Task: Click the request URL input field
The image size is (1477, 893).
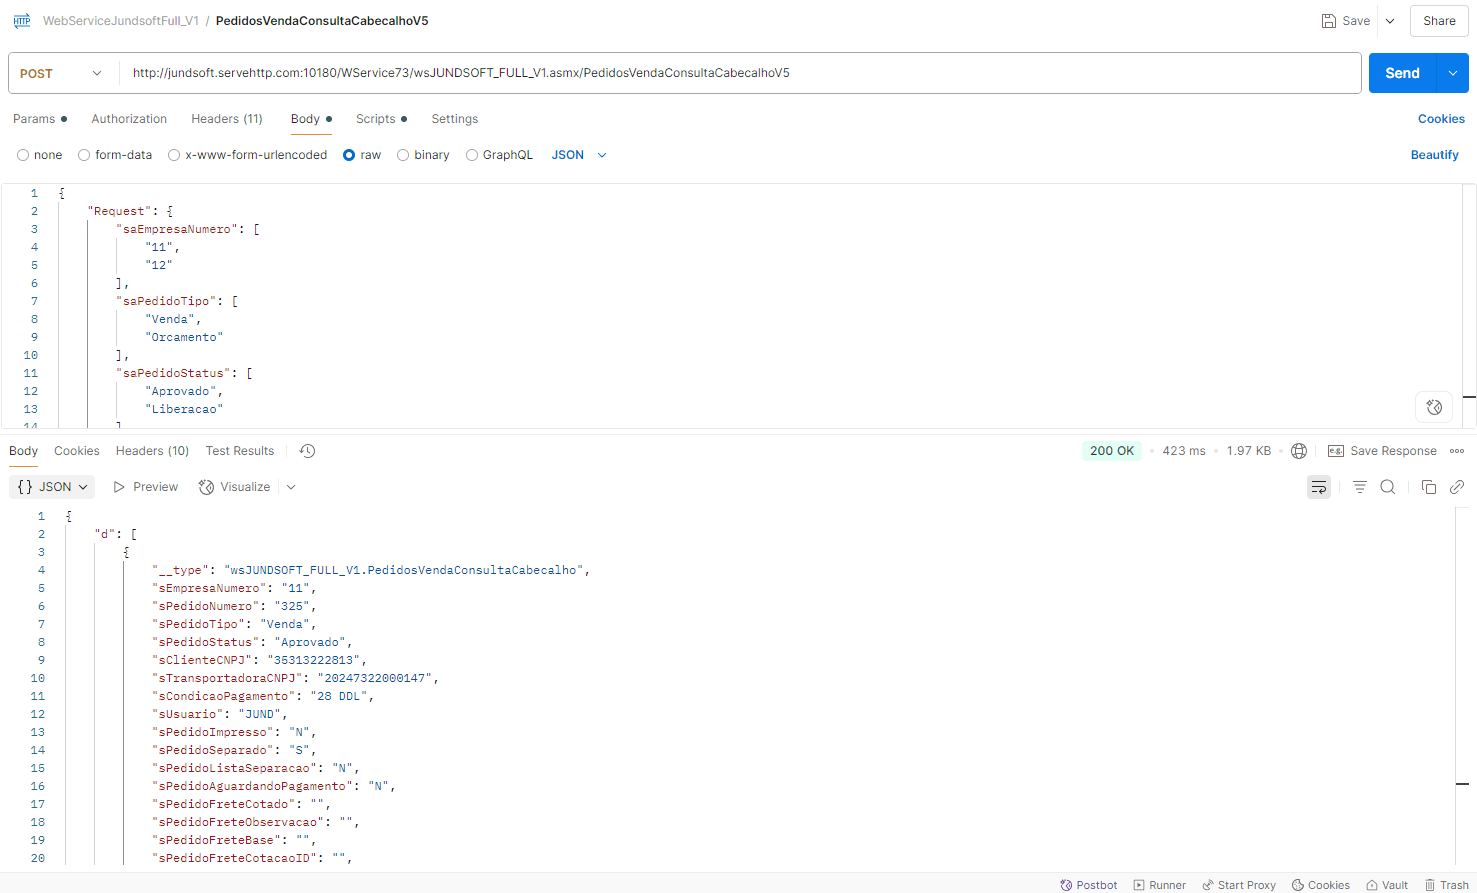Action: pyautogui.click(x=740, y=73)
